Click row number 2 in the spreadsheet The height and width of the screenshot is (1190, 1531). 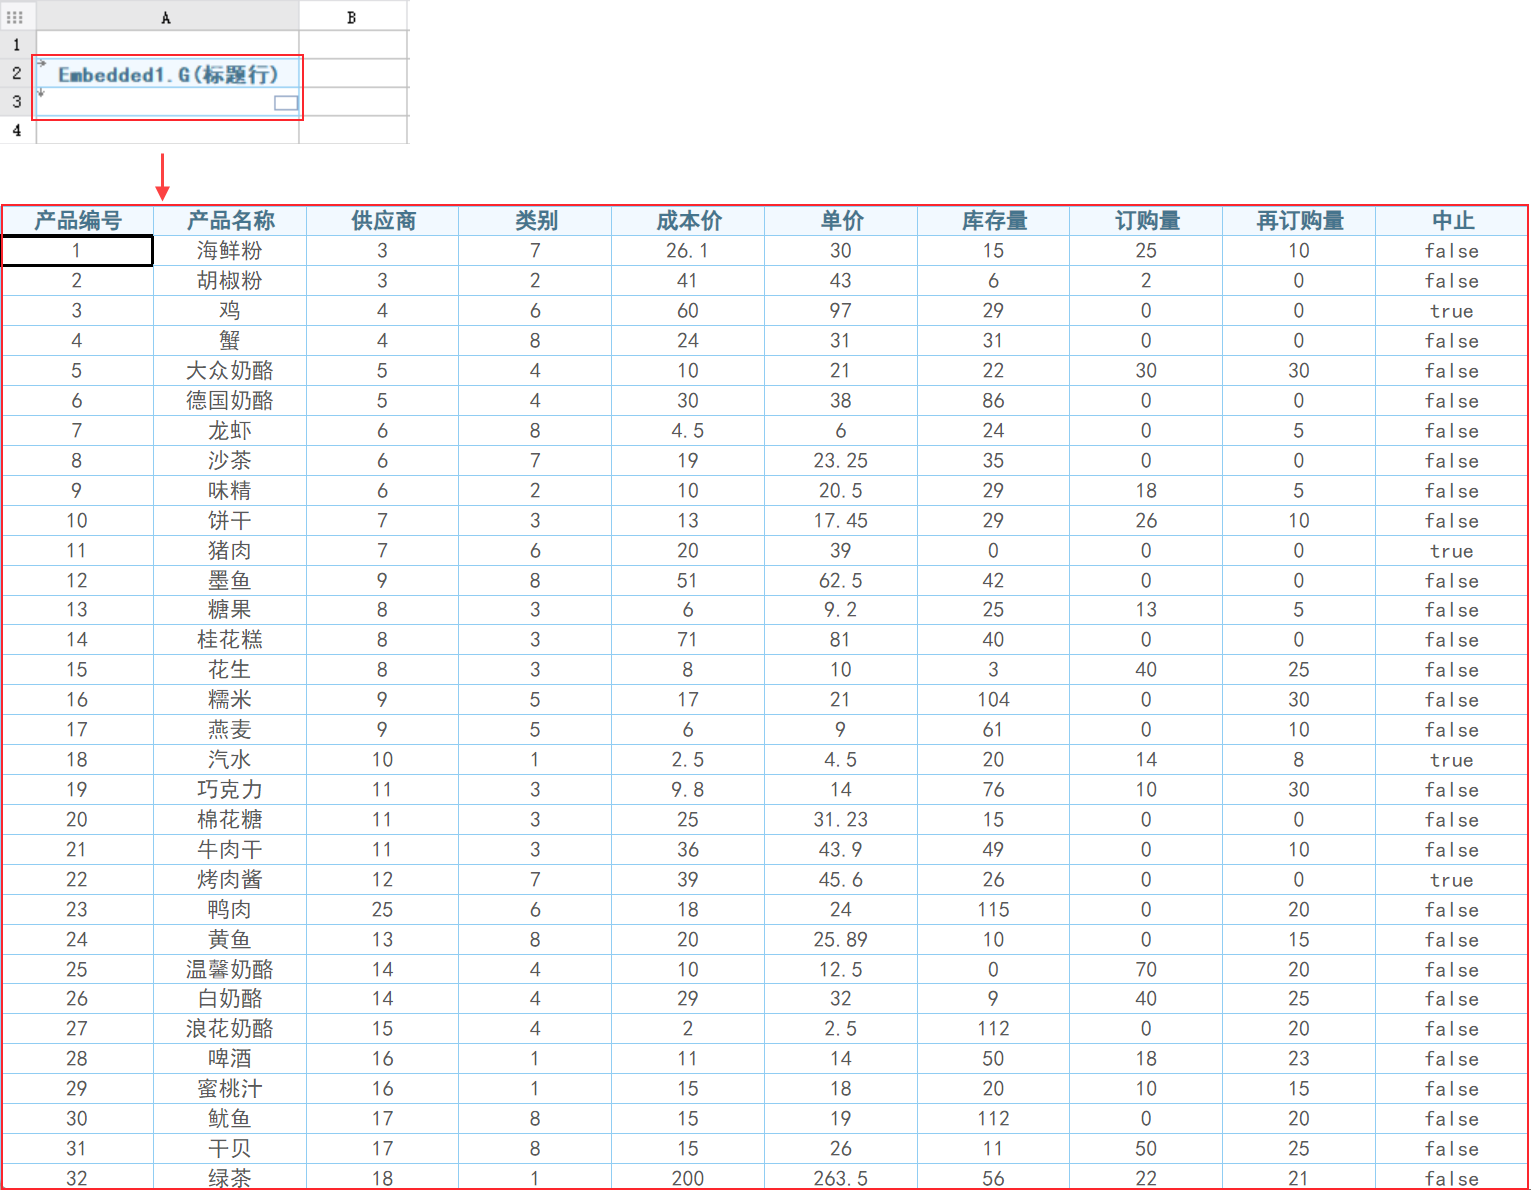coord(16,73)
